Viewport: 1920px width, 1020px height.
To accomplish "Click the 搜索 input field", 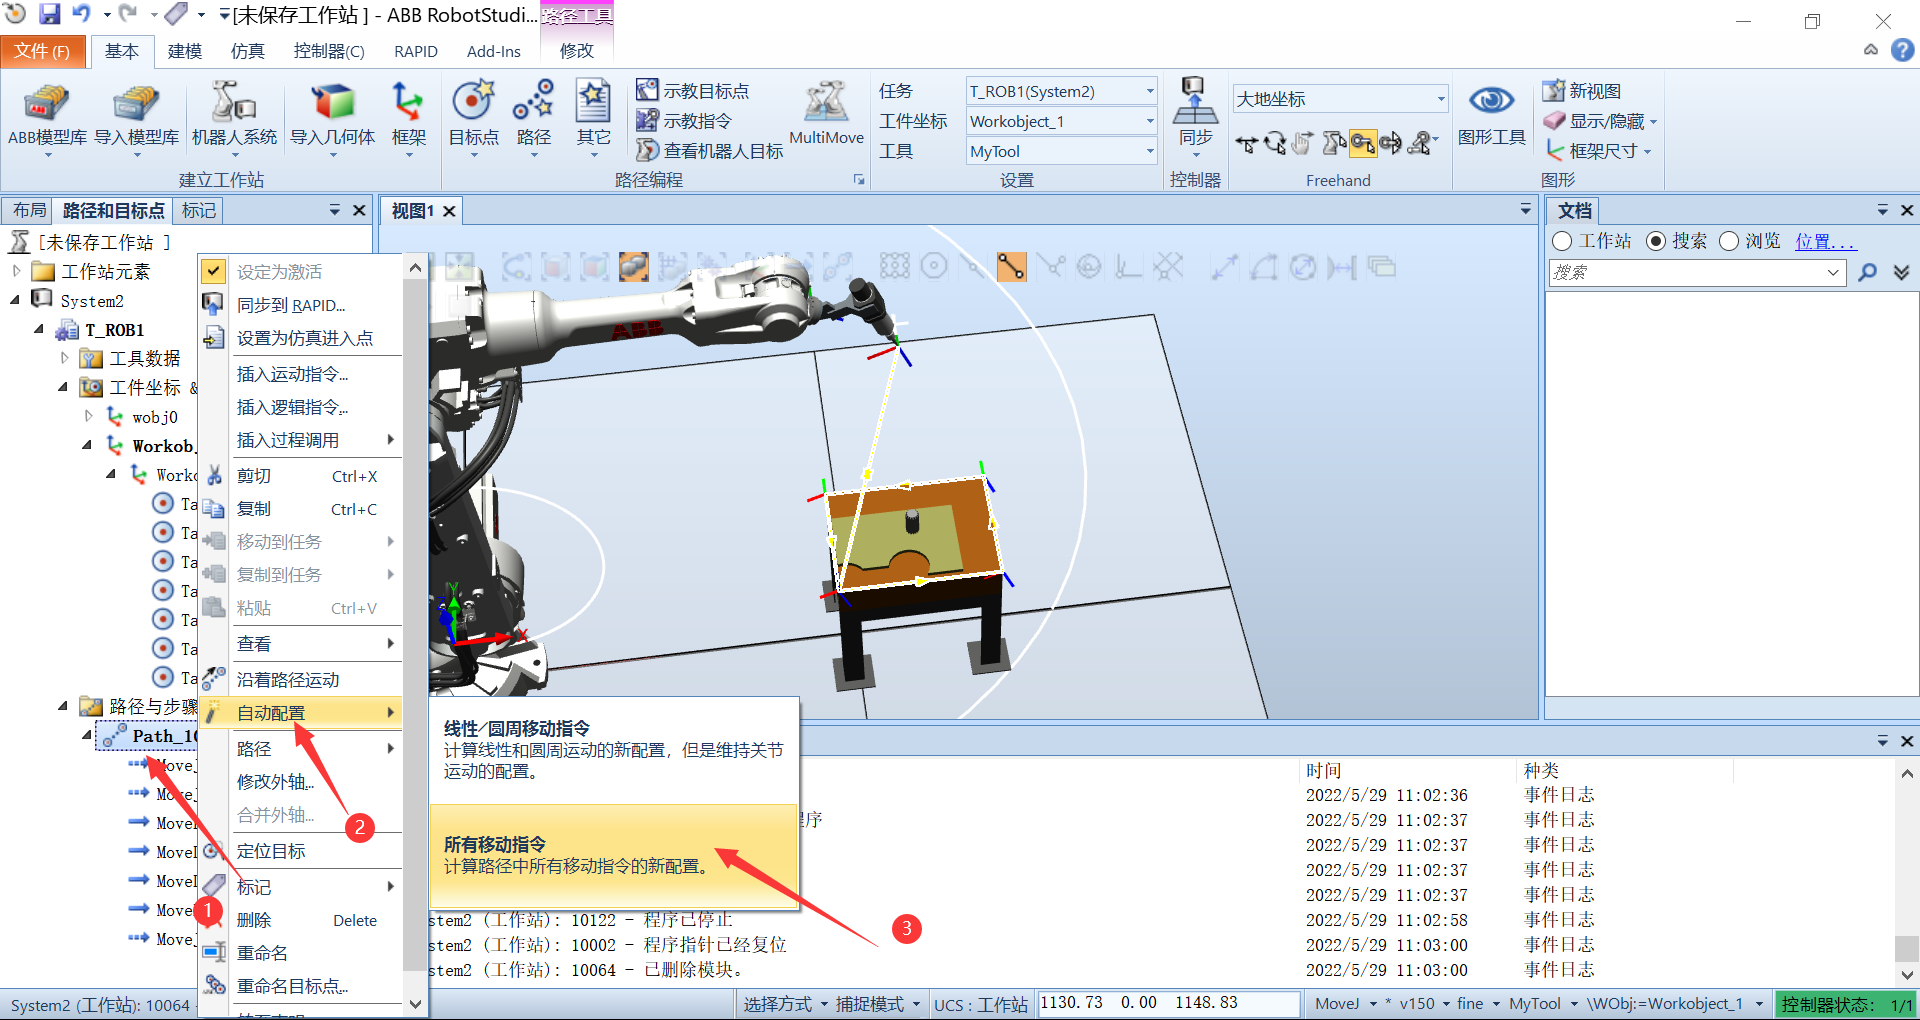I will (x=1697, y=272).
